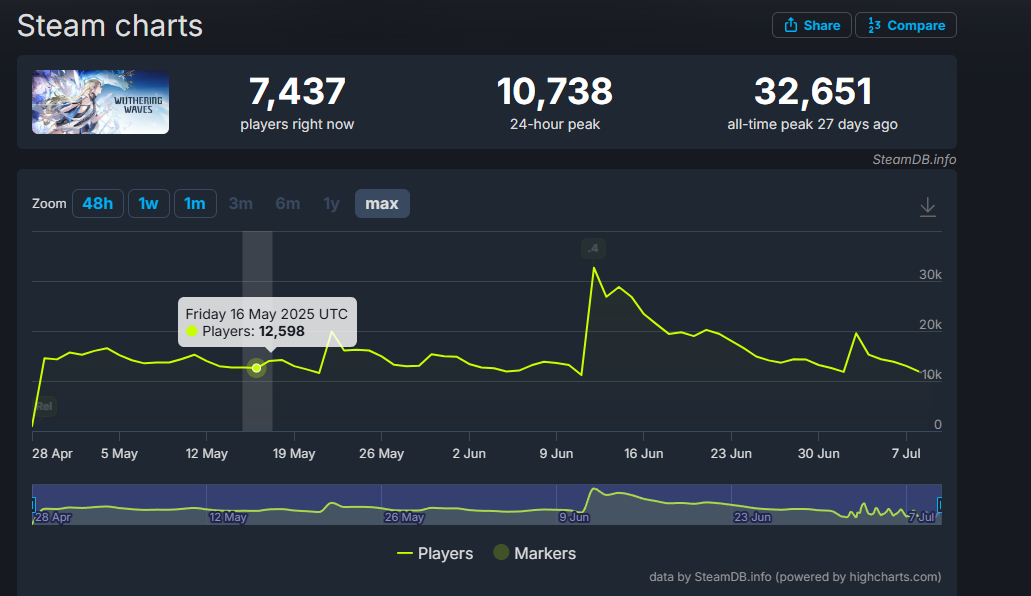Click the 5 May x-axis label
This screenshot has height=596, width=1031.
click(x=119, y=453)
